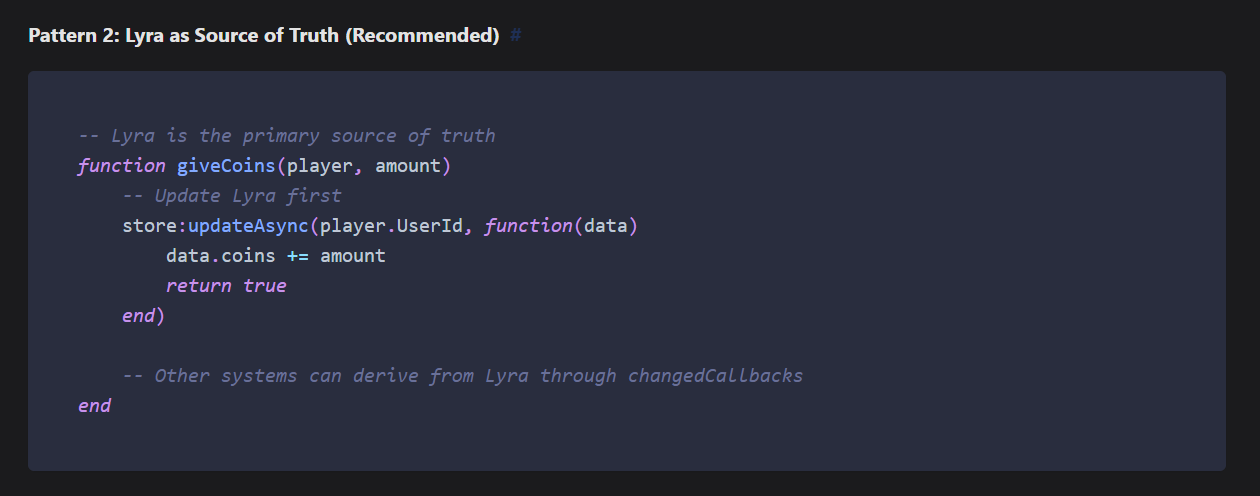Click the purple 'function' keyword before giveCoins
1260x496 pixels.
pos(121,166)
